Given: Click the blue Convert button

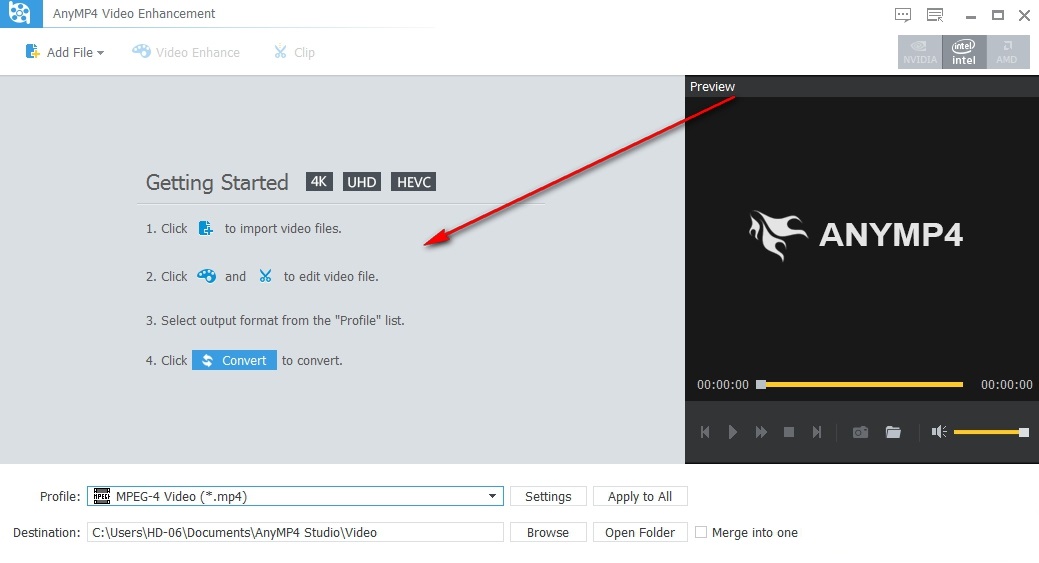Looking at the screenshot, I should click(x=235, y=360).
